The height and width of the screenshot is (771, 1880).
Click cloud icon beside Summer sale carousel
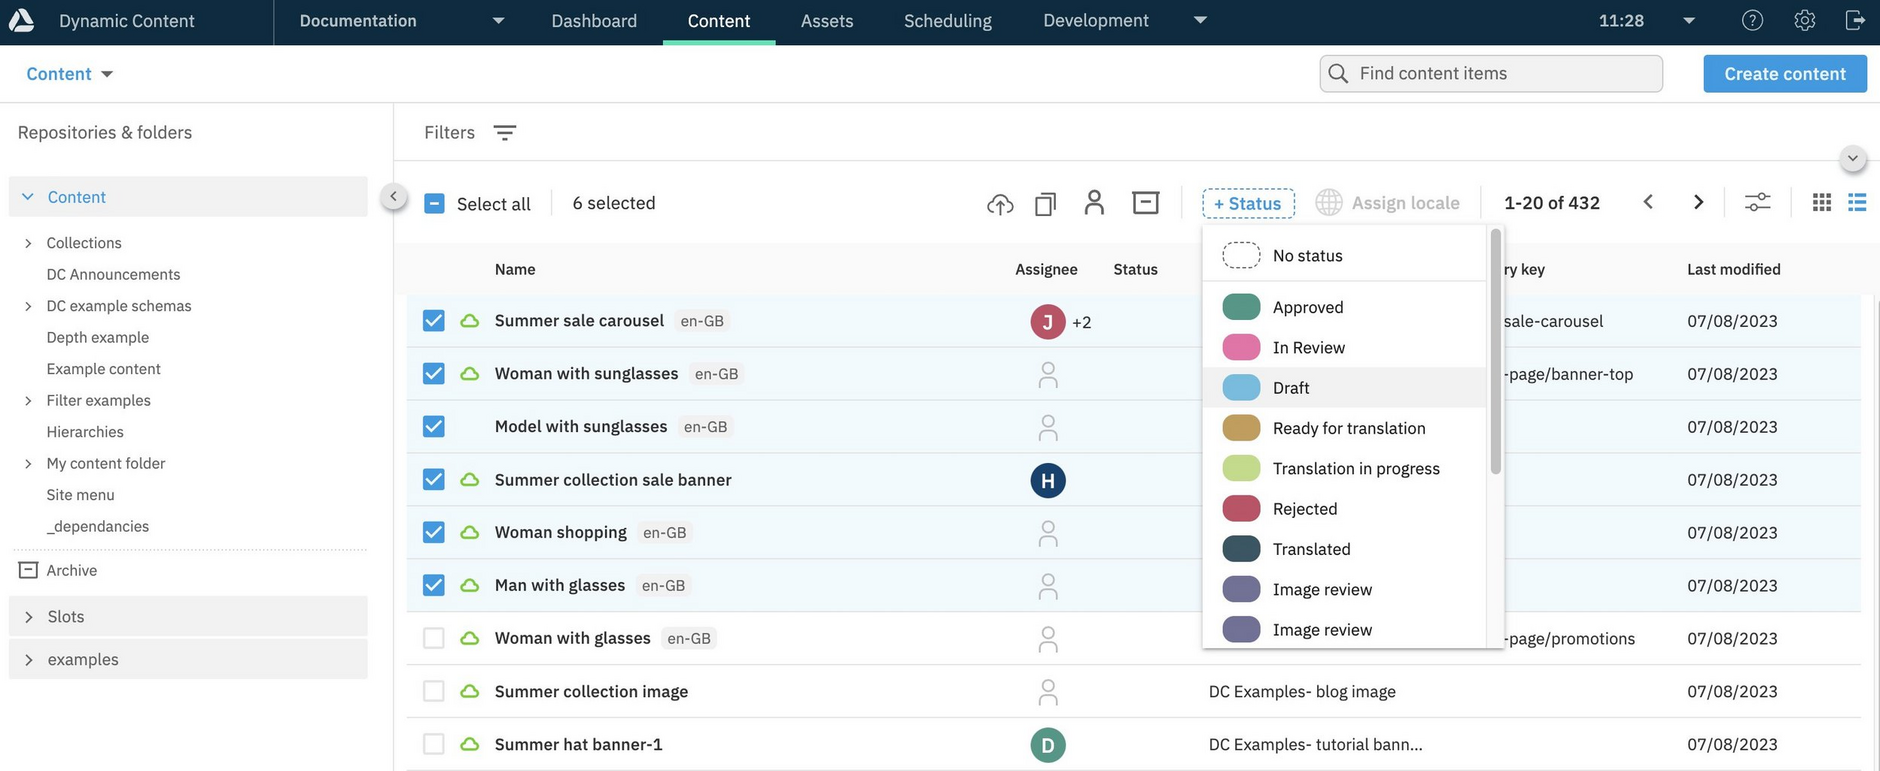click(x=469, y=321)
